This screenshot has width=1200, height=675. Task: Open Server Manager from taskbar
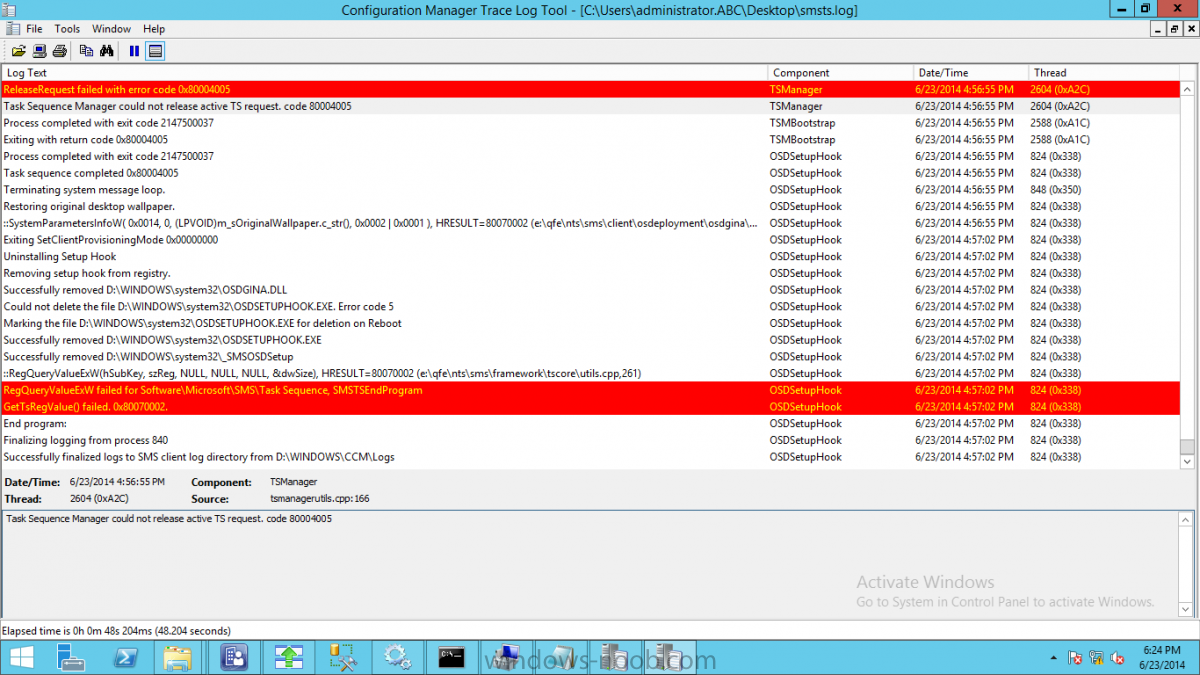pyautogui.click(x=71, y=657)
